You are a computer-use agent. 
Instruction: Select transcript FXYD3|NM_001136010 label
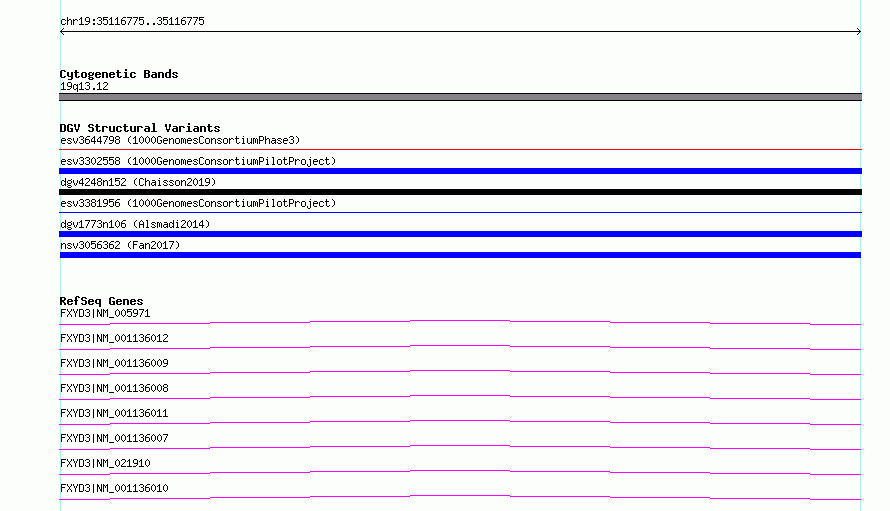click(x=114, y=488)
